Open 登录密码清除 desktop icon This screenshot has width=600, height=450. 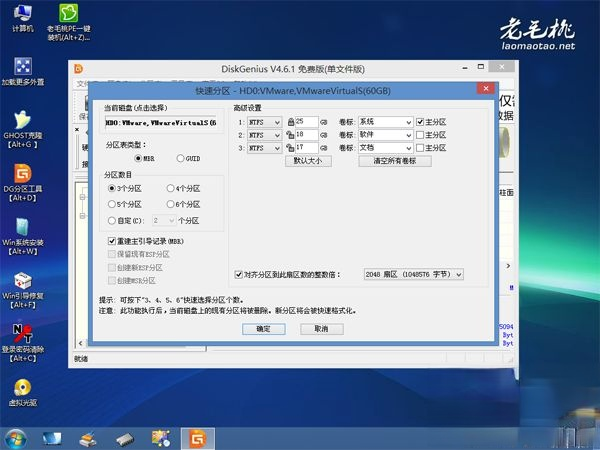coord(23,343)
